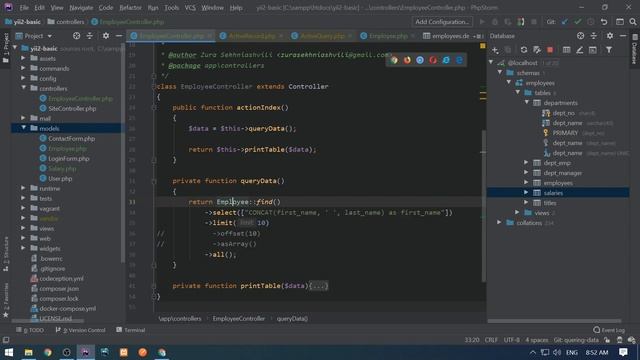This screenshot has width=640, height=360.
Task: Expand the salaries table node
Action: [527, 193]
